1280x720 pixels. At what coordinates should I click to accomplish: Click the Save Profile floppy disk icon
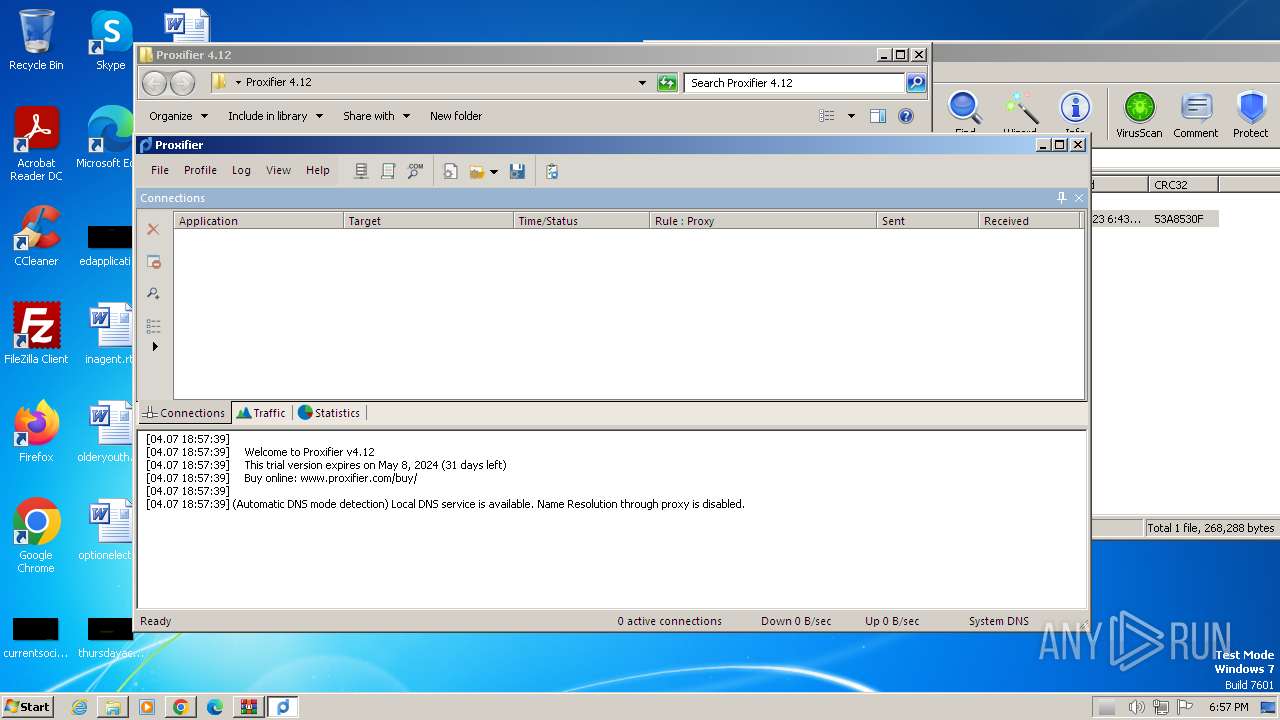tap(517, 171)
